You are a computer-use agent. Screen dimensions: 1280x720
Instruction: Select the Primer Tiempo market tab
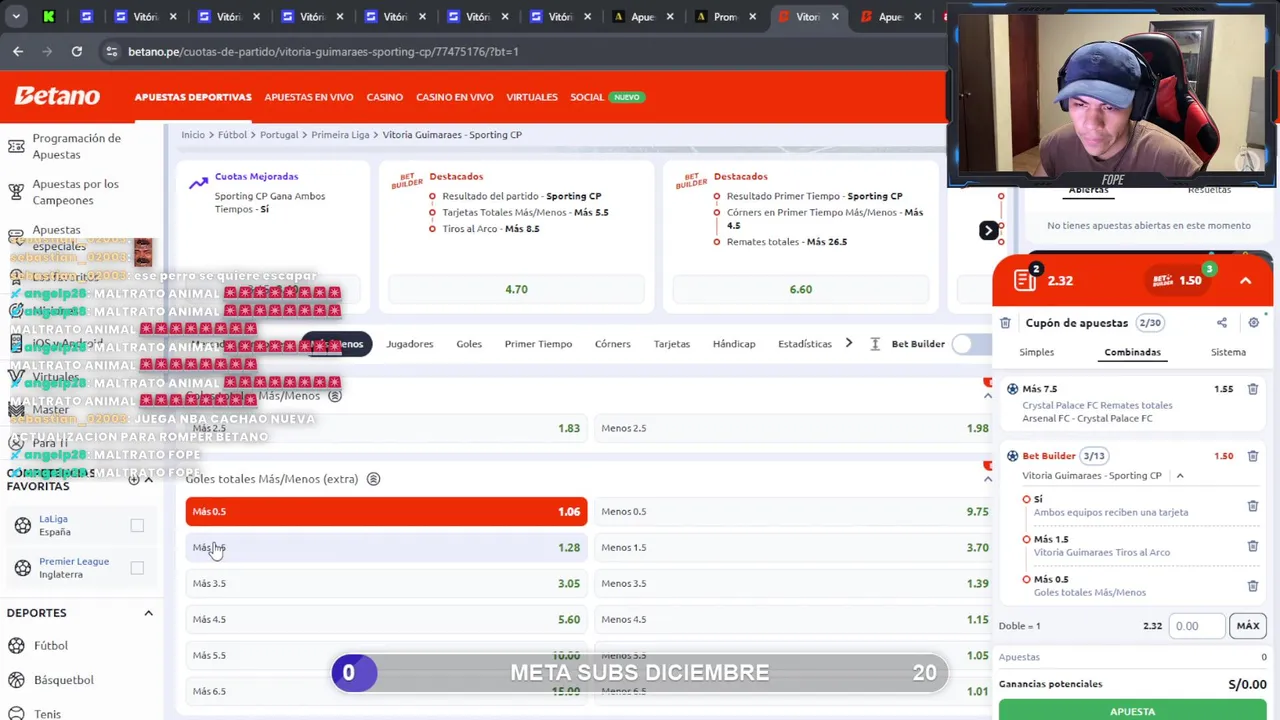click(x=538, y=344)
